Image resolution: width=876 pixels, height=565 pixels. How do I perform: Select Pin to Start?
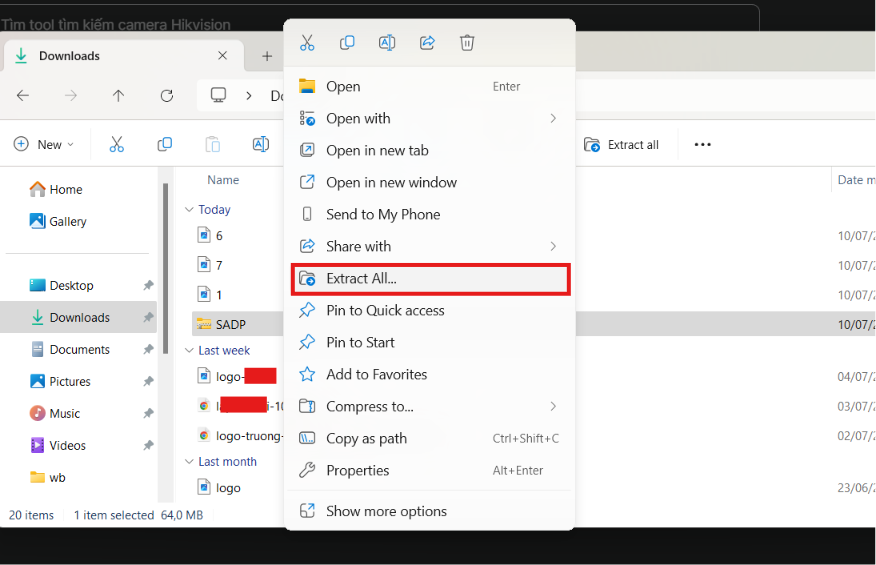tap(430, 343)
